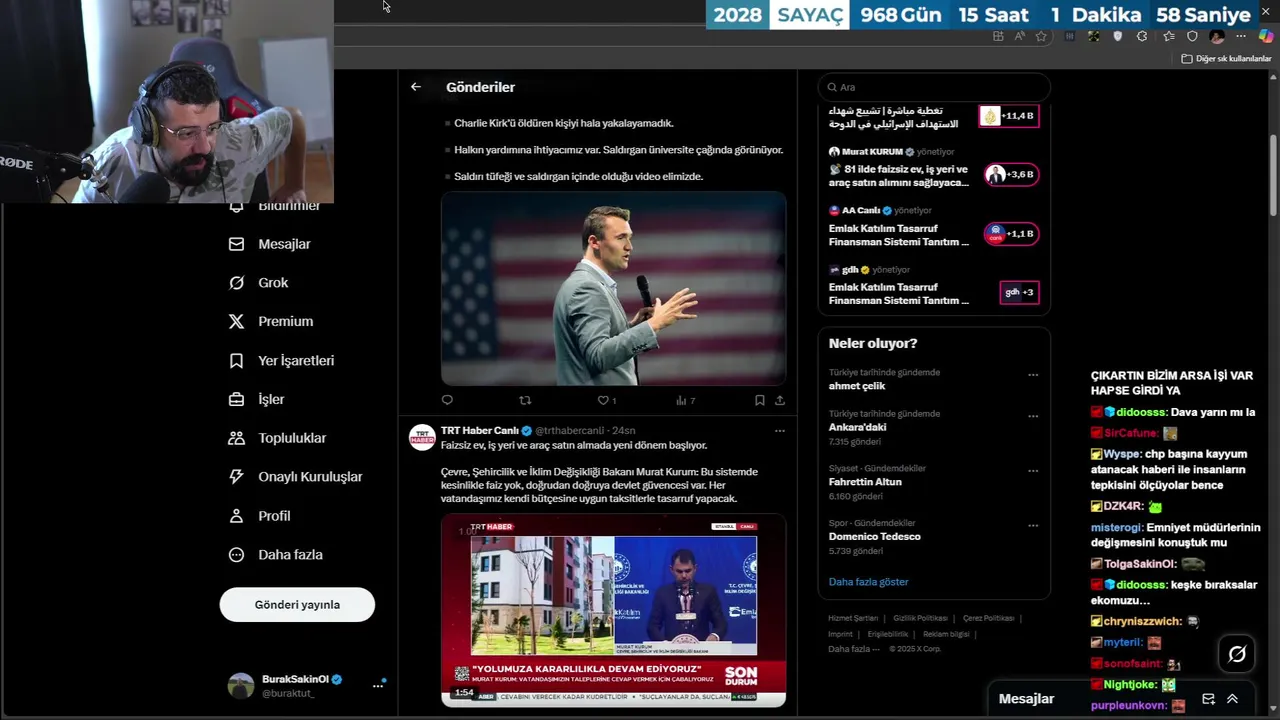The image size is (1280, 720).
Task: Go back using the arrow next to Gönderiler
Action: (x=416, y=87)
